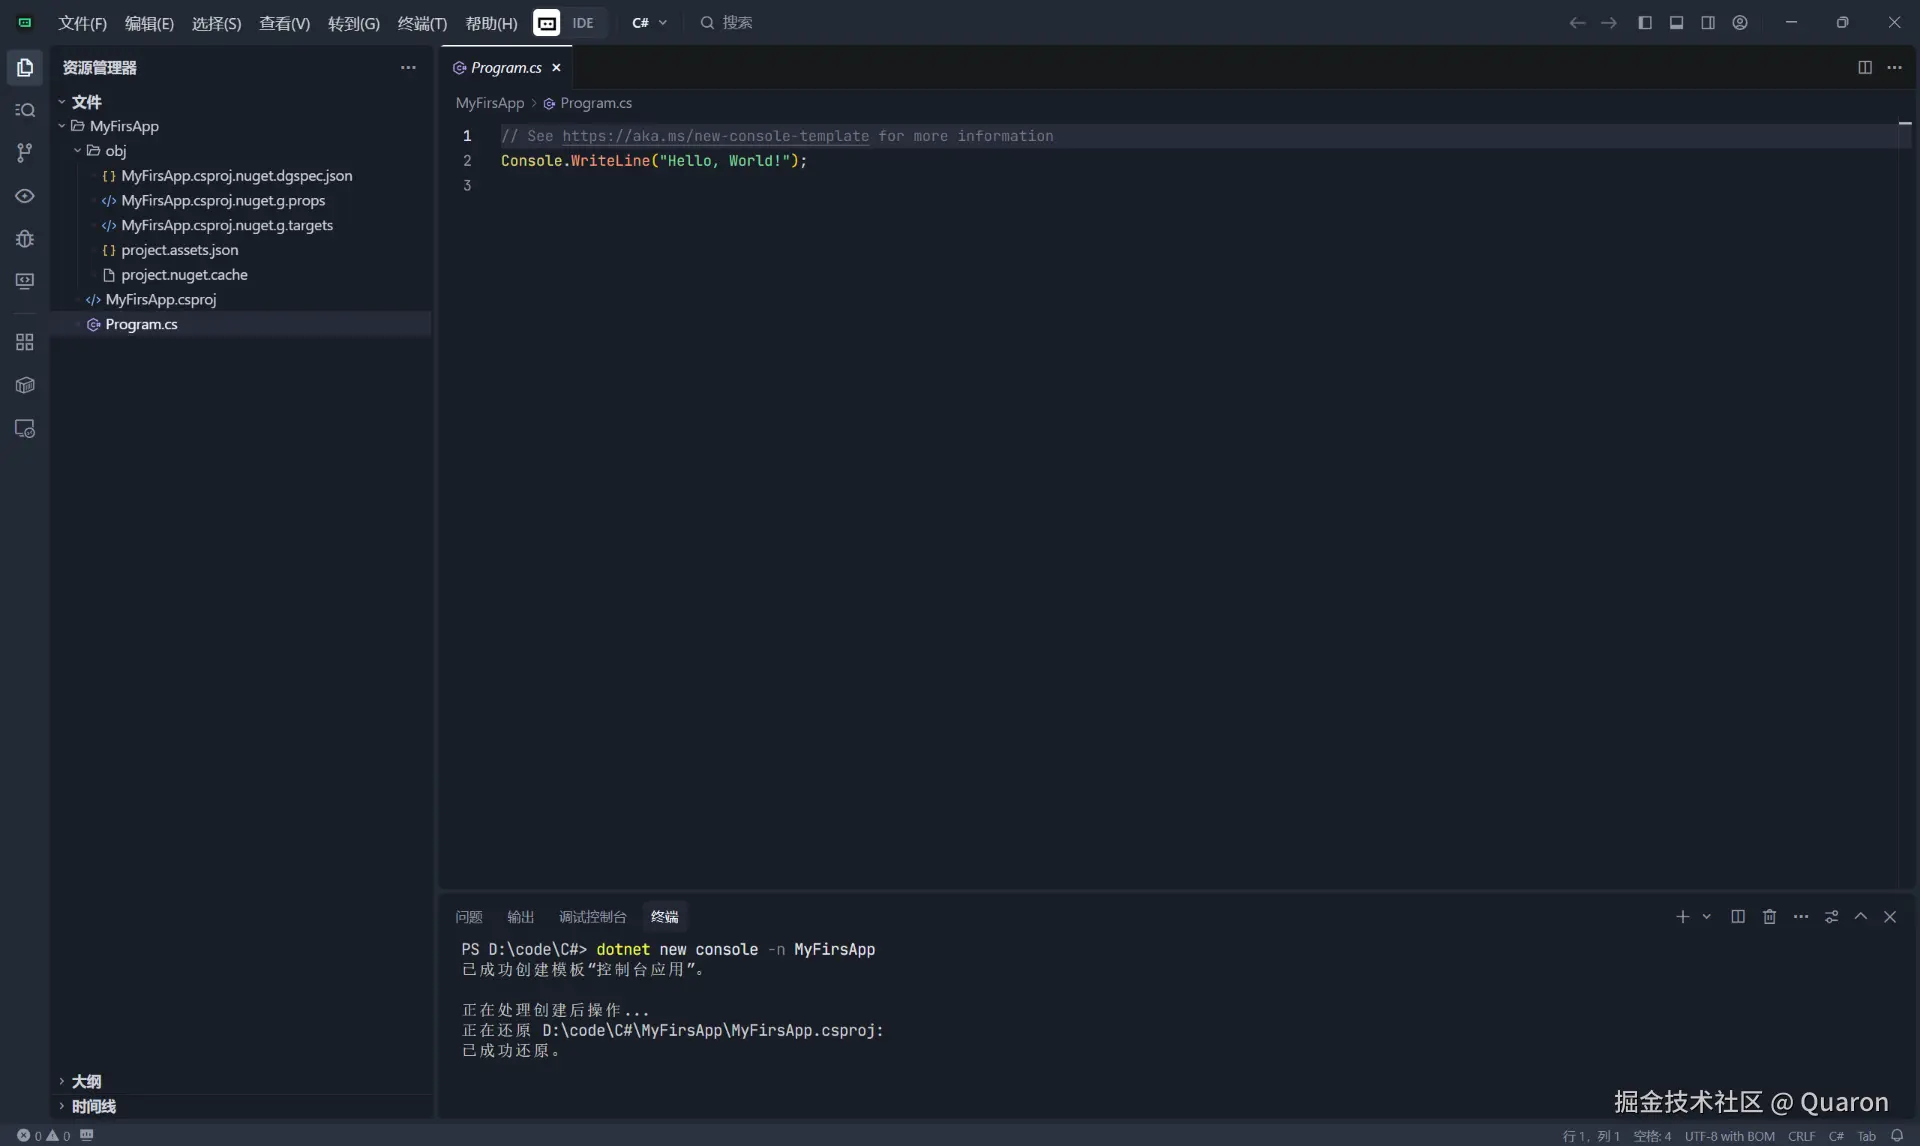The width and height of the screenshot is (1920, 1146).
Task: Click the 搜索 search box
Action: click(737, 22)
